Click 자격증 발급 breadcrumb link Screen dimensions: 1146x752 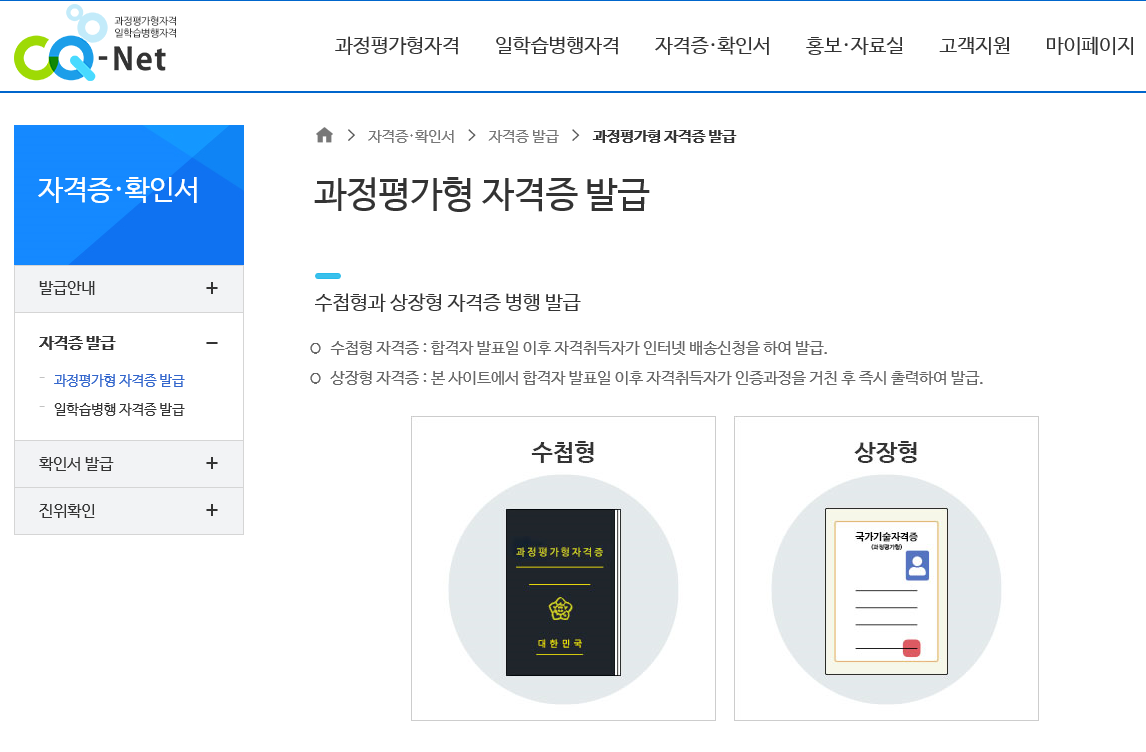523,136
